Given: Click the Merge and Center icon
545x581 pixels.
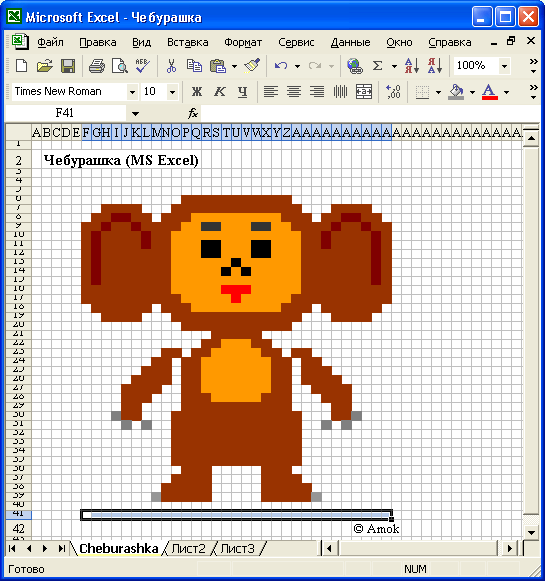Looking at the screenshot, I should click(x=363, y=91).
